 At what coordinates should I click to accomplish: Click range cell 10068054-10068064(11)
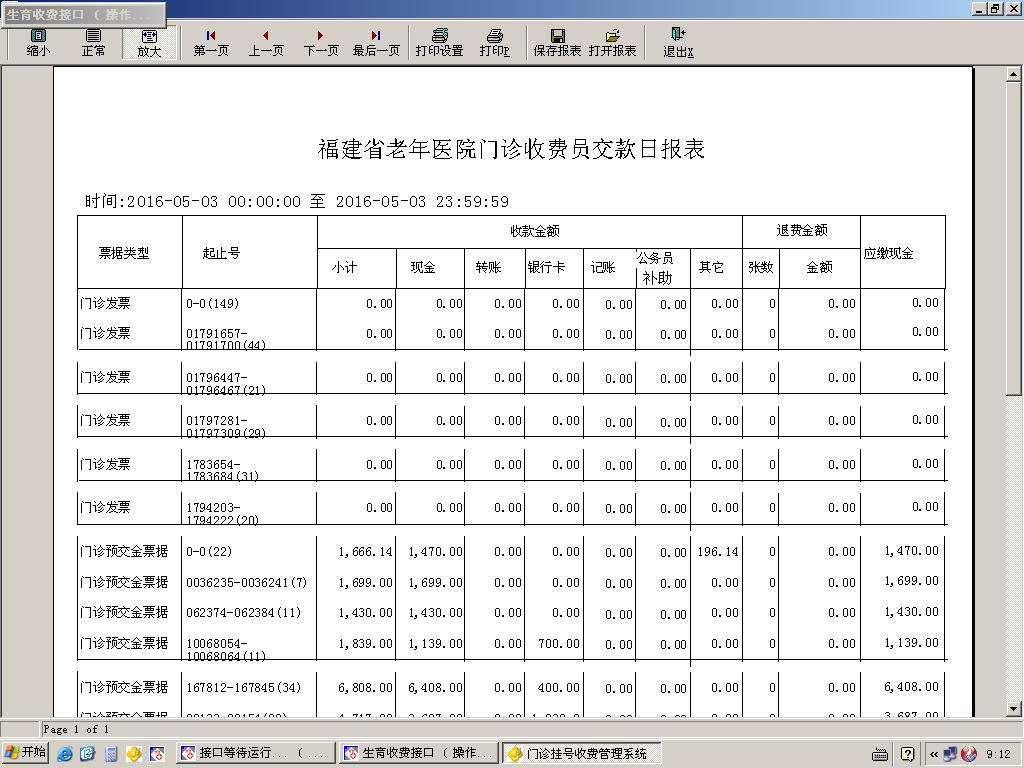[x=226, y=649]
